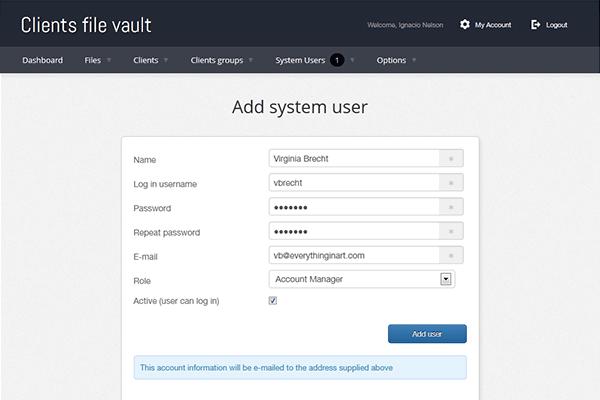Click the System Users notification badge
The image size is (600, 400).
[x=337, y=60]
